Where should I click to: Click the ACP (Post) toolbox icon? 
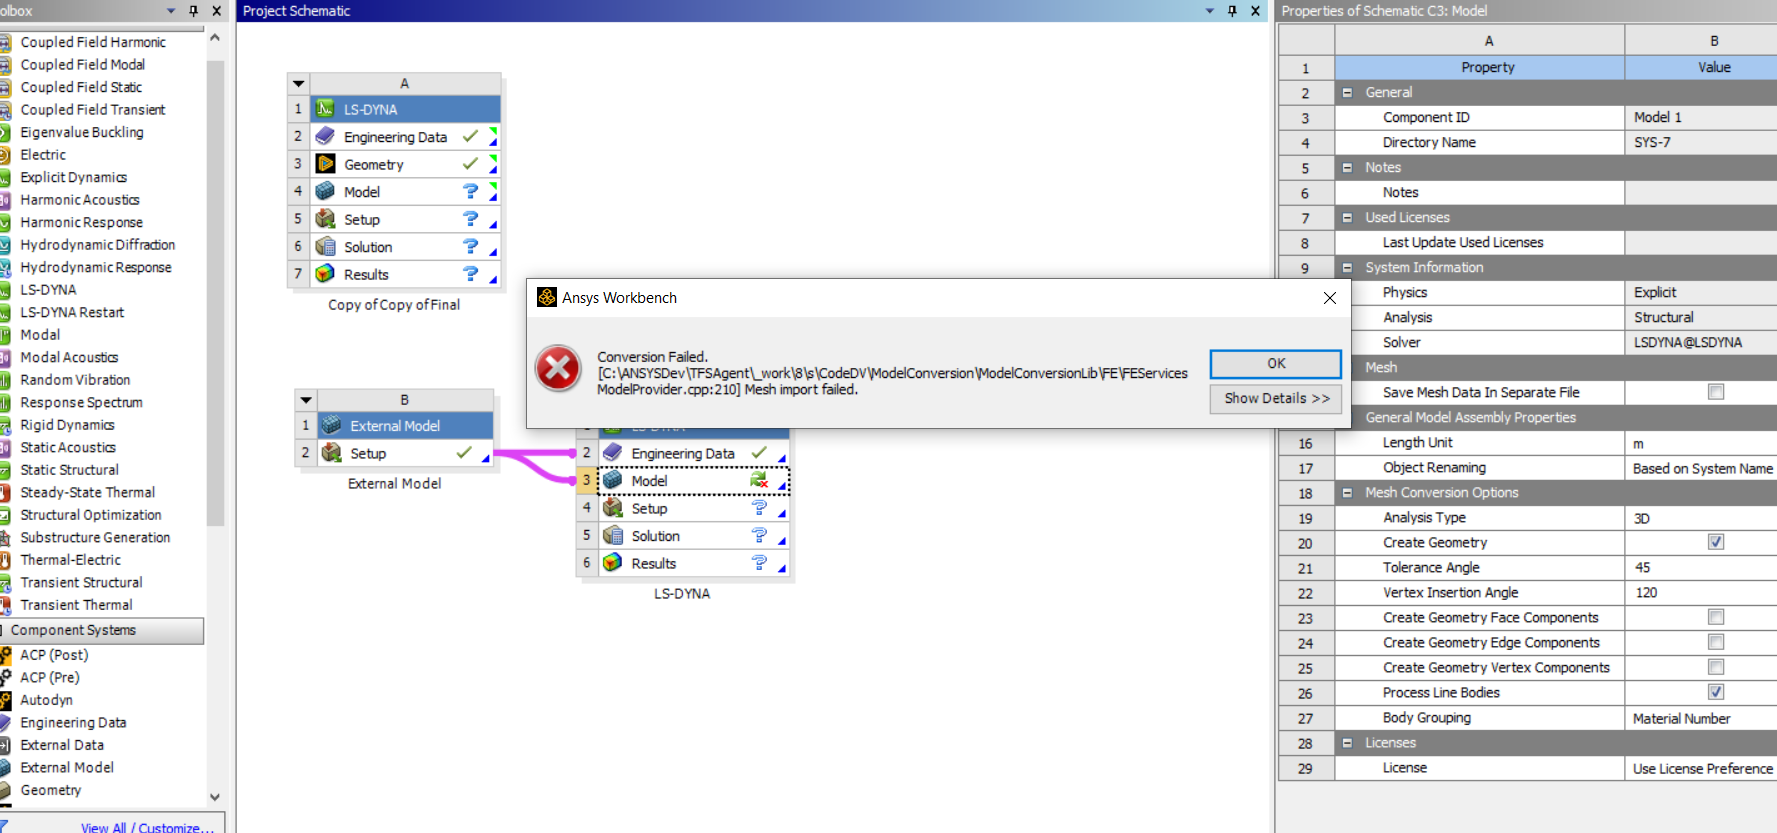coord(5,655)
